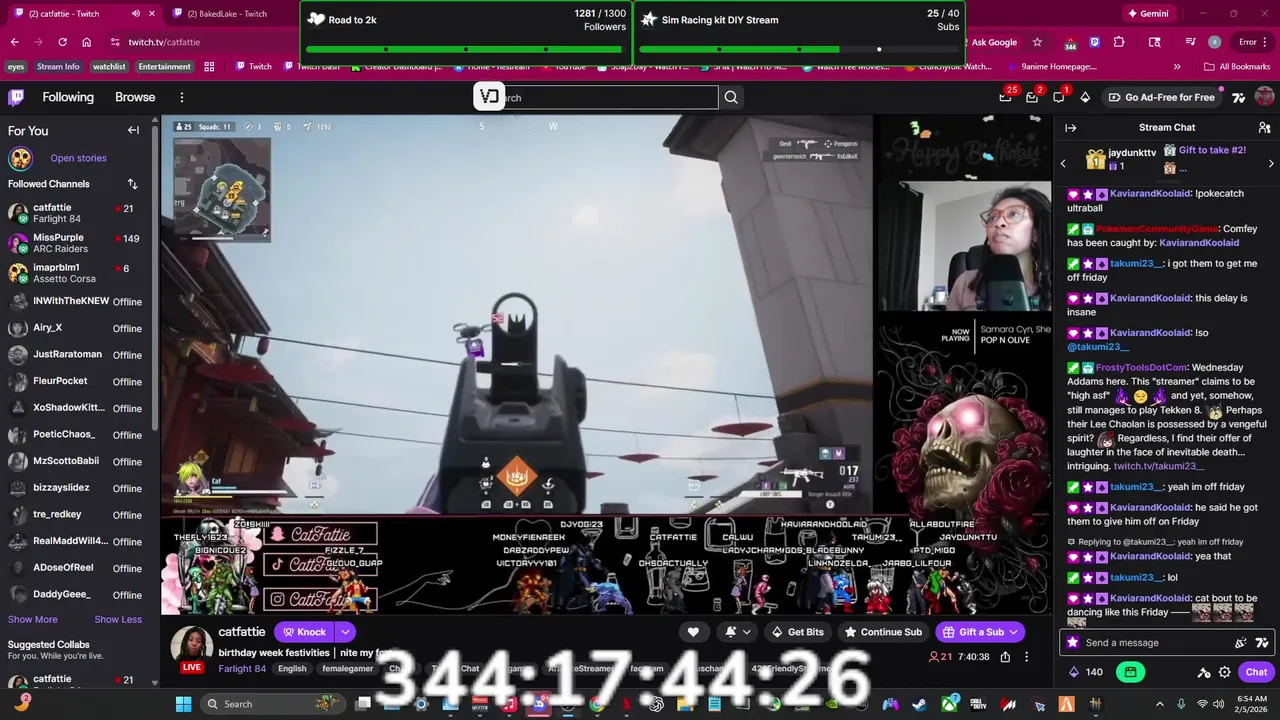
Task: Click Continue Sub button
Action: pos(883,632)
